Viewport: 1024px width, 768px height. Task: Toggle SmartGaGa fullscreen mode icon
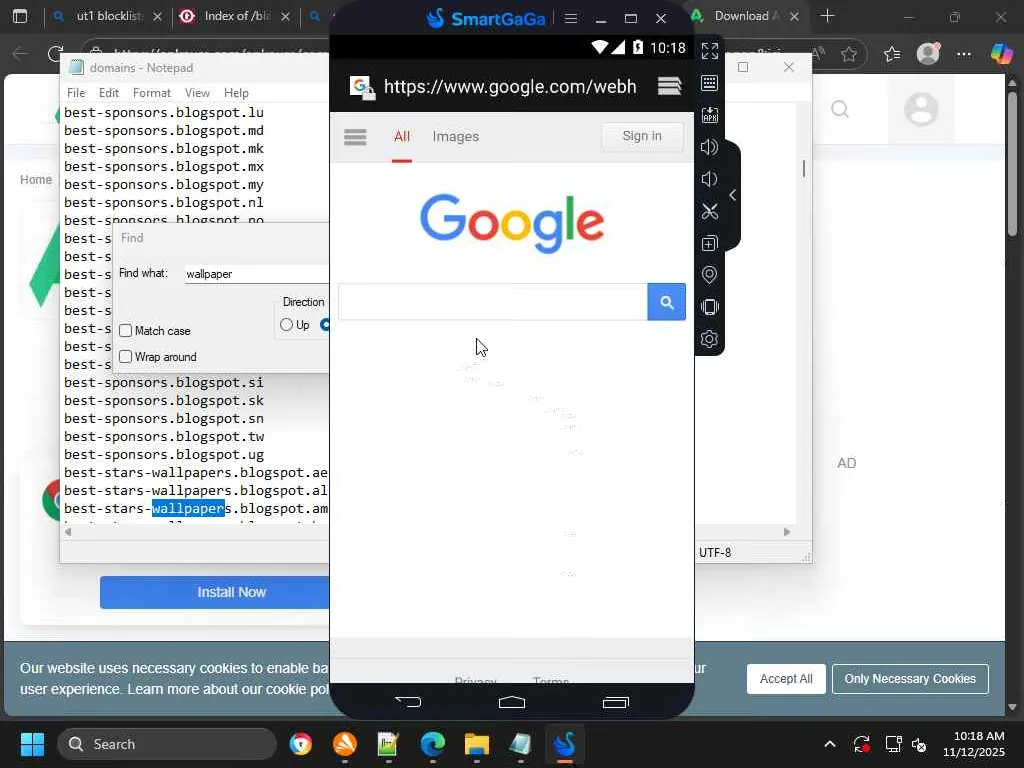[709, 51]
